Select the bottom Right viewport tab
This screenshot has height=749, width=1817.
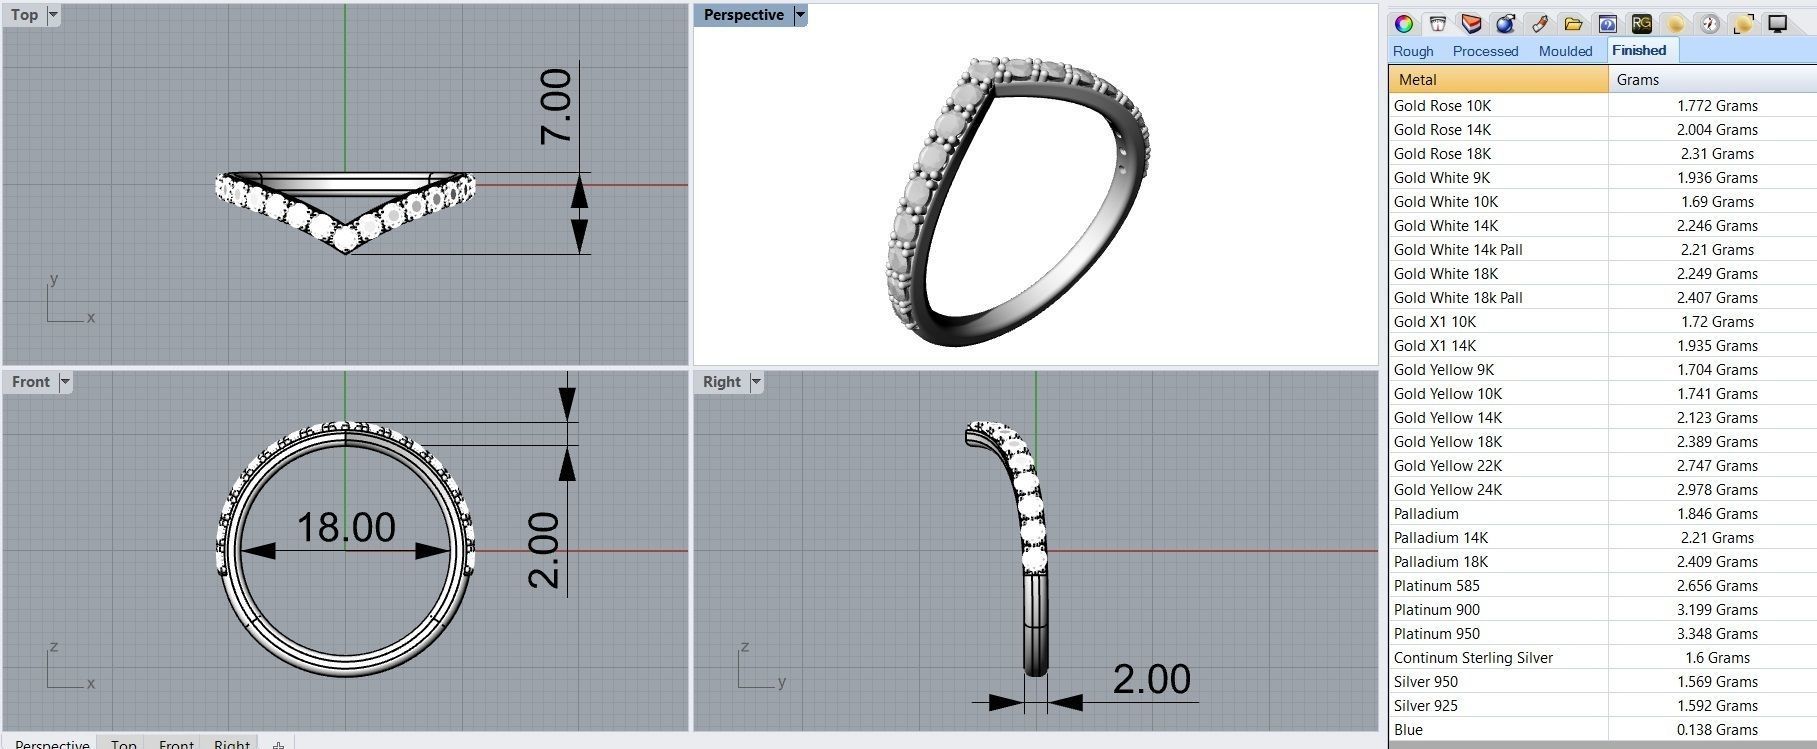tap(232, 743)
